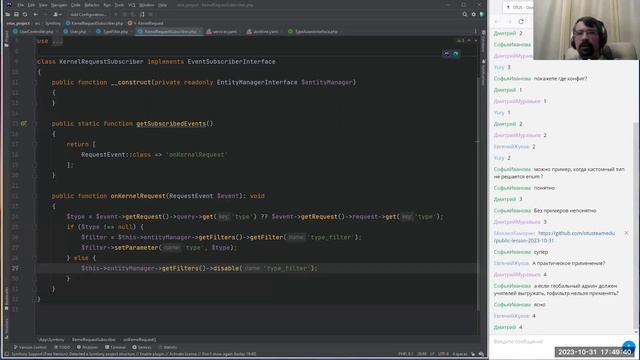640x360 pixels.
Task: Open the Version Control tool window
Action: tap(30, 347)
